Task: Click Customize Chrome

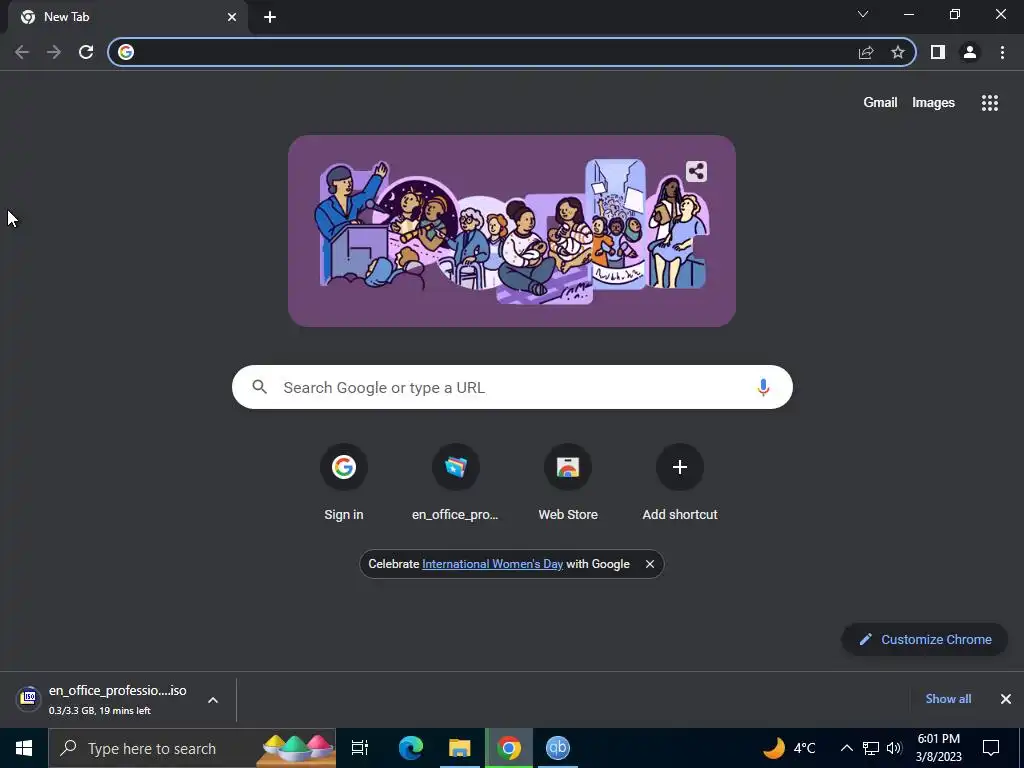Action: point(925,639)
